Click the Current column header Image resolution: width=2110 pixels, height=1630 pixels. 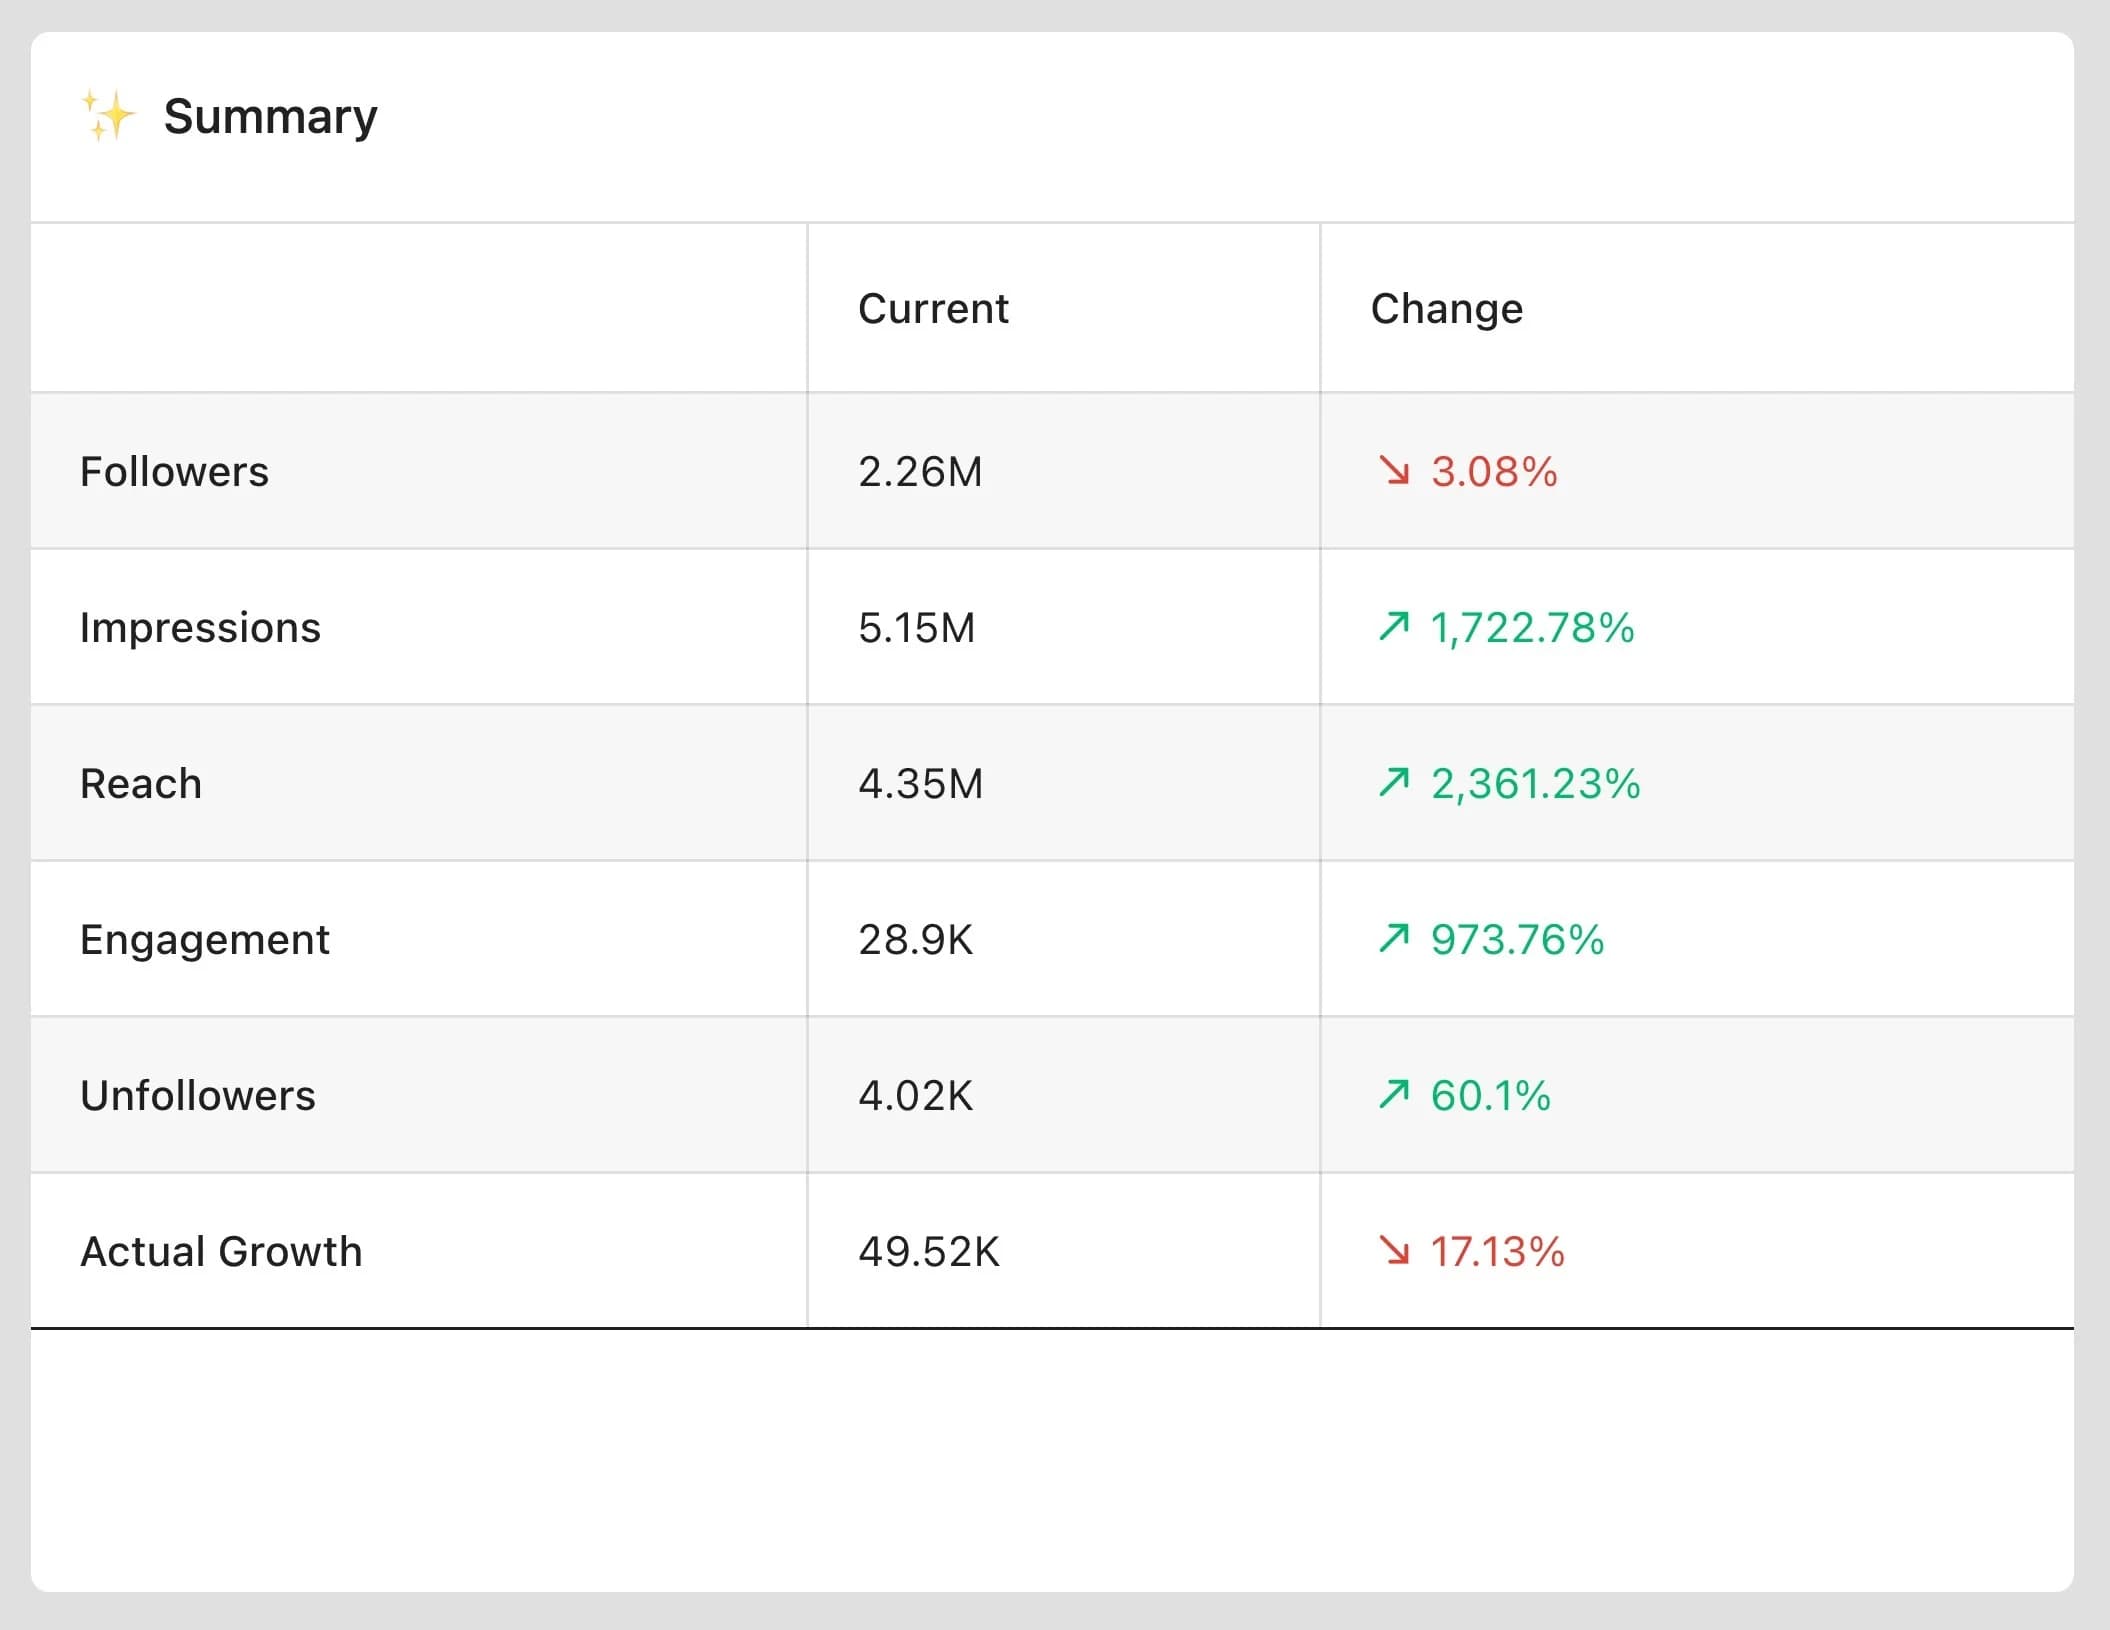click(x=933, y=309)
